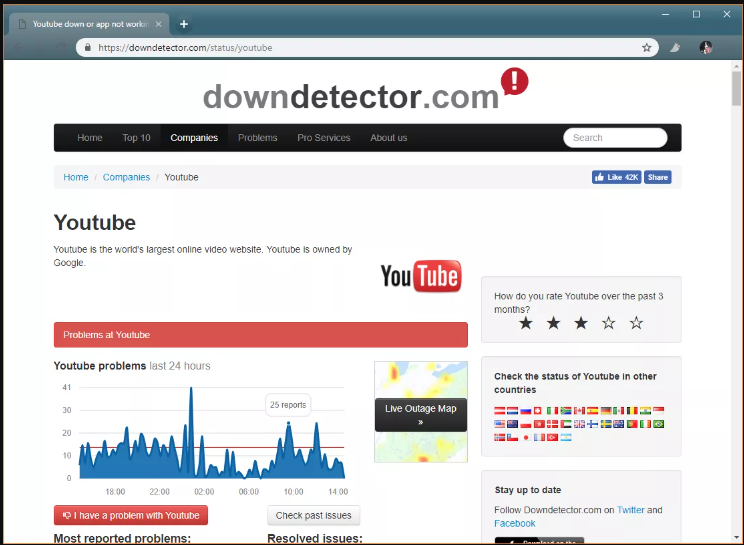The image size is (744, 545).
Task: Select the Hong Kong flag
Action: [539, 424]
